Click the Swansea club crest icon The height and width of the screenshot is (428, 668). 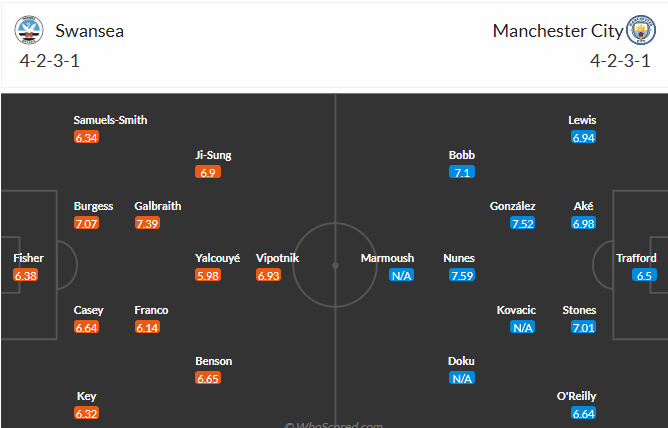30,31
